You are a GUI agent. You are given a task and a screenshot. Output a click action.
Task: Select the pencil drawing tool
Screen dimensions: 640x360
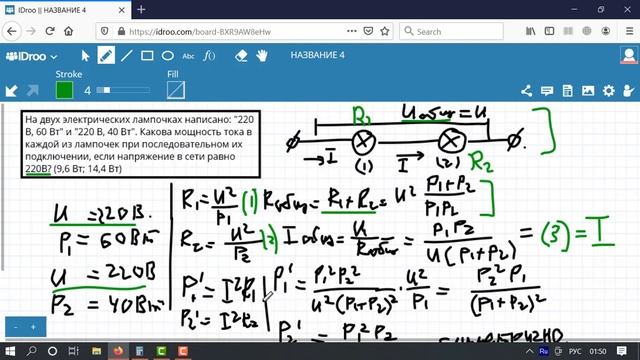point(106,56)
